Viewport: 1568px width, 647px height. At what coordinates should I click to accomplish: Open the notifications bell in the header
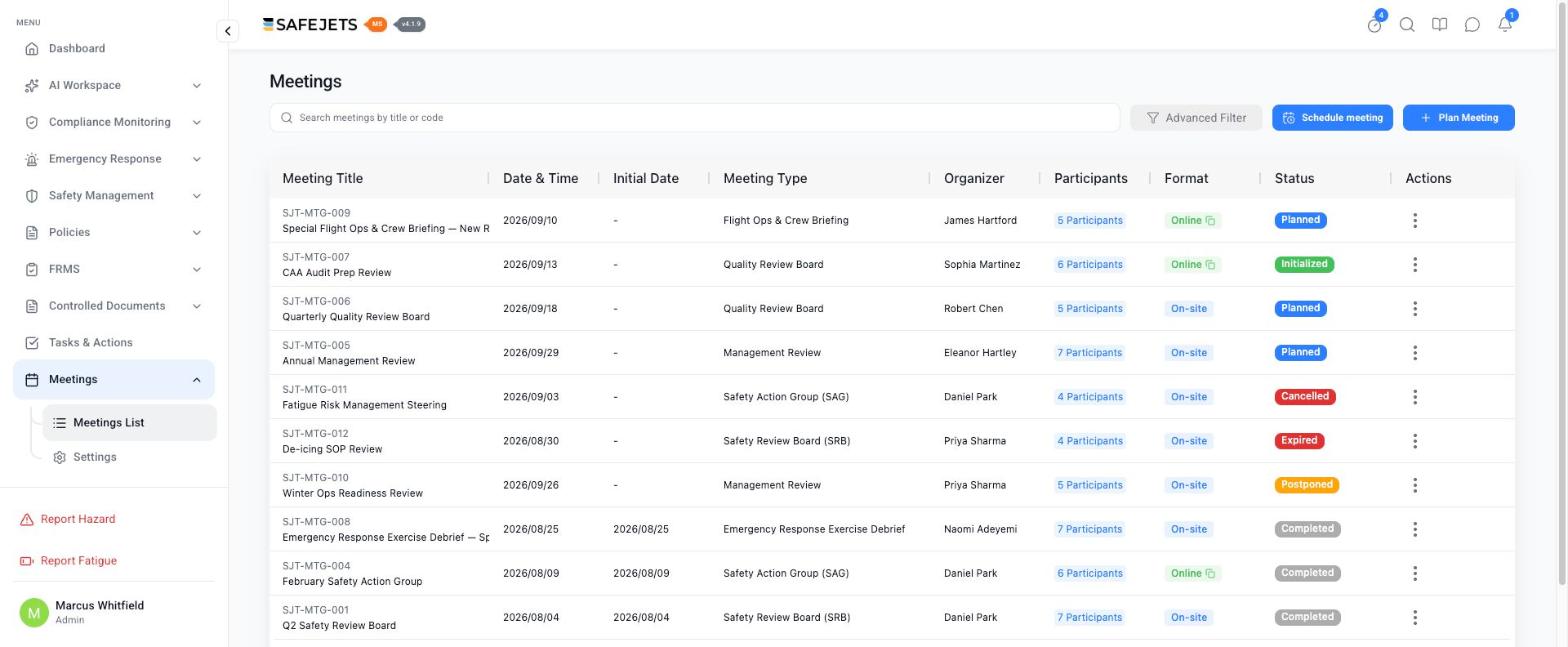[1504, 25]
